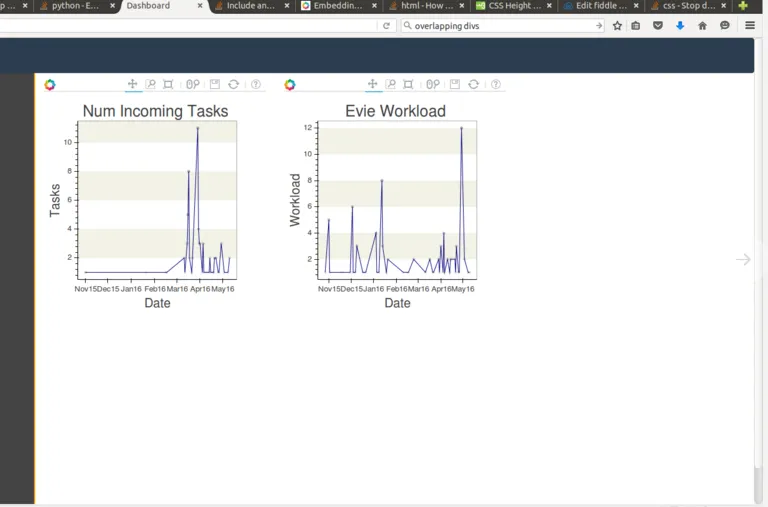Click Save icon on Evie Workload plot
The height and width of the screenshot is (507, 768).
coord(455,84)
